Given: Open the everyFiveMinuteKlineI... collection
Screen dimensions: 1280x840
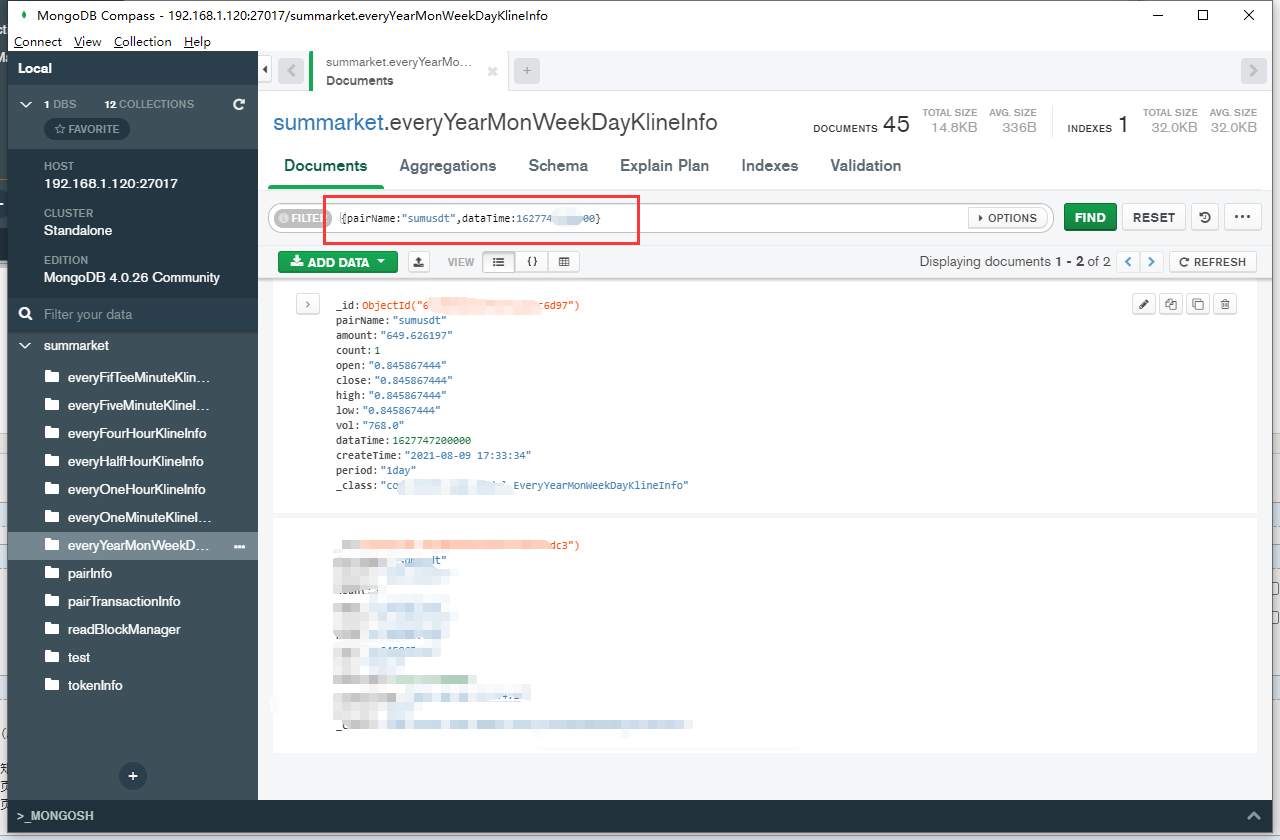Looking at the screenshot, I should 139,406.
